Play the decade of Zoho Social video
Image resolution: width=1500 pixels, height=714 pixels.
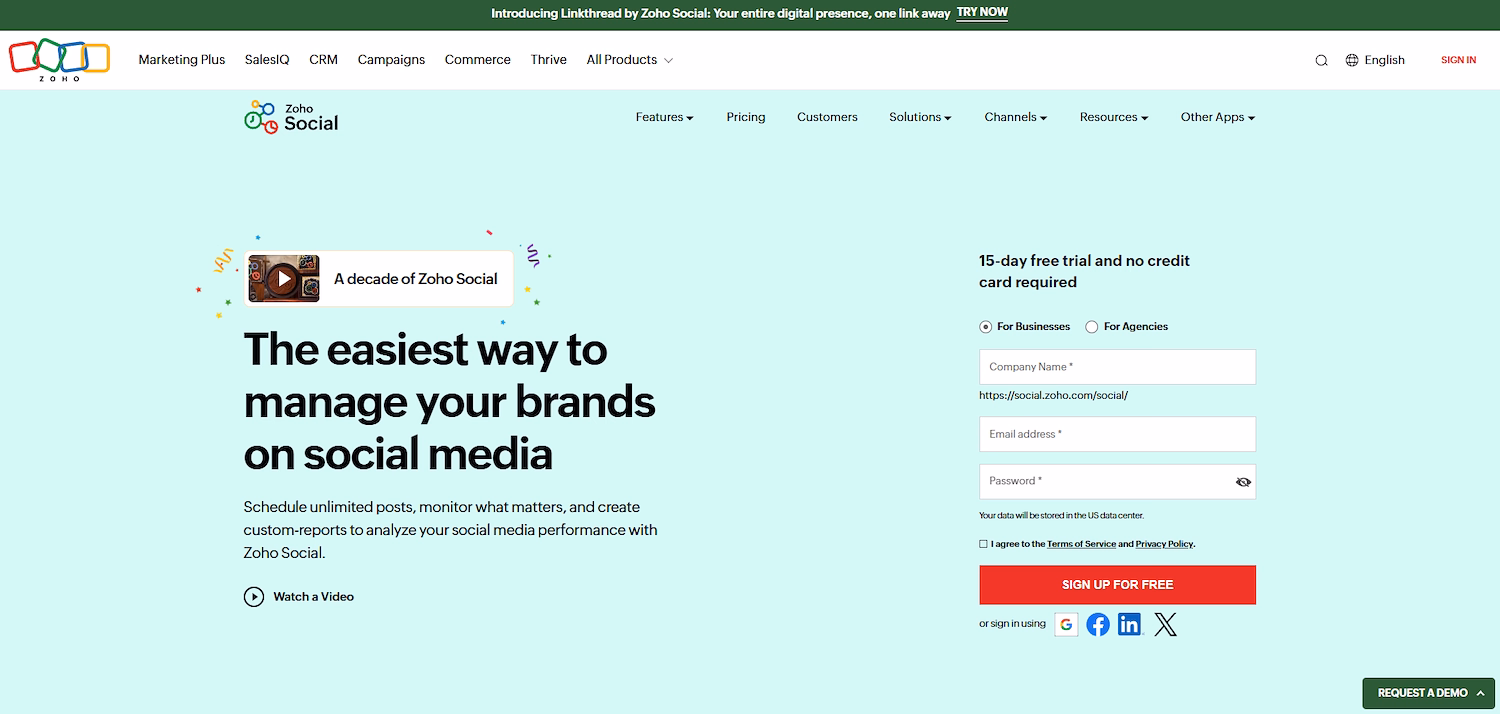tap(283, 278)
